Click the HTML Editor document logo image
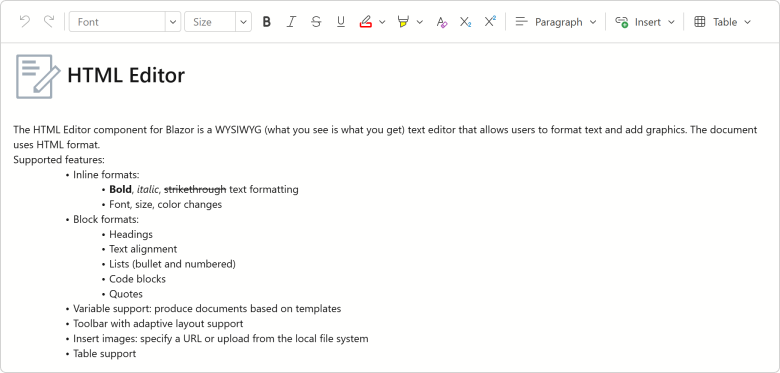Viewport: 780px width, 373px height. [38, 76]
